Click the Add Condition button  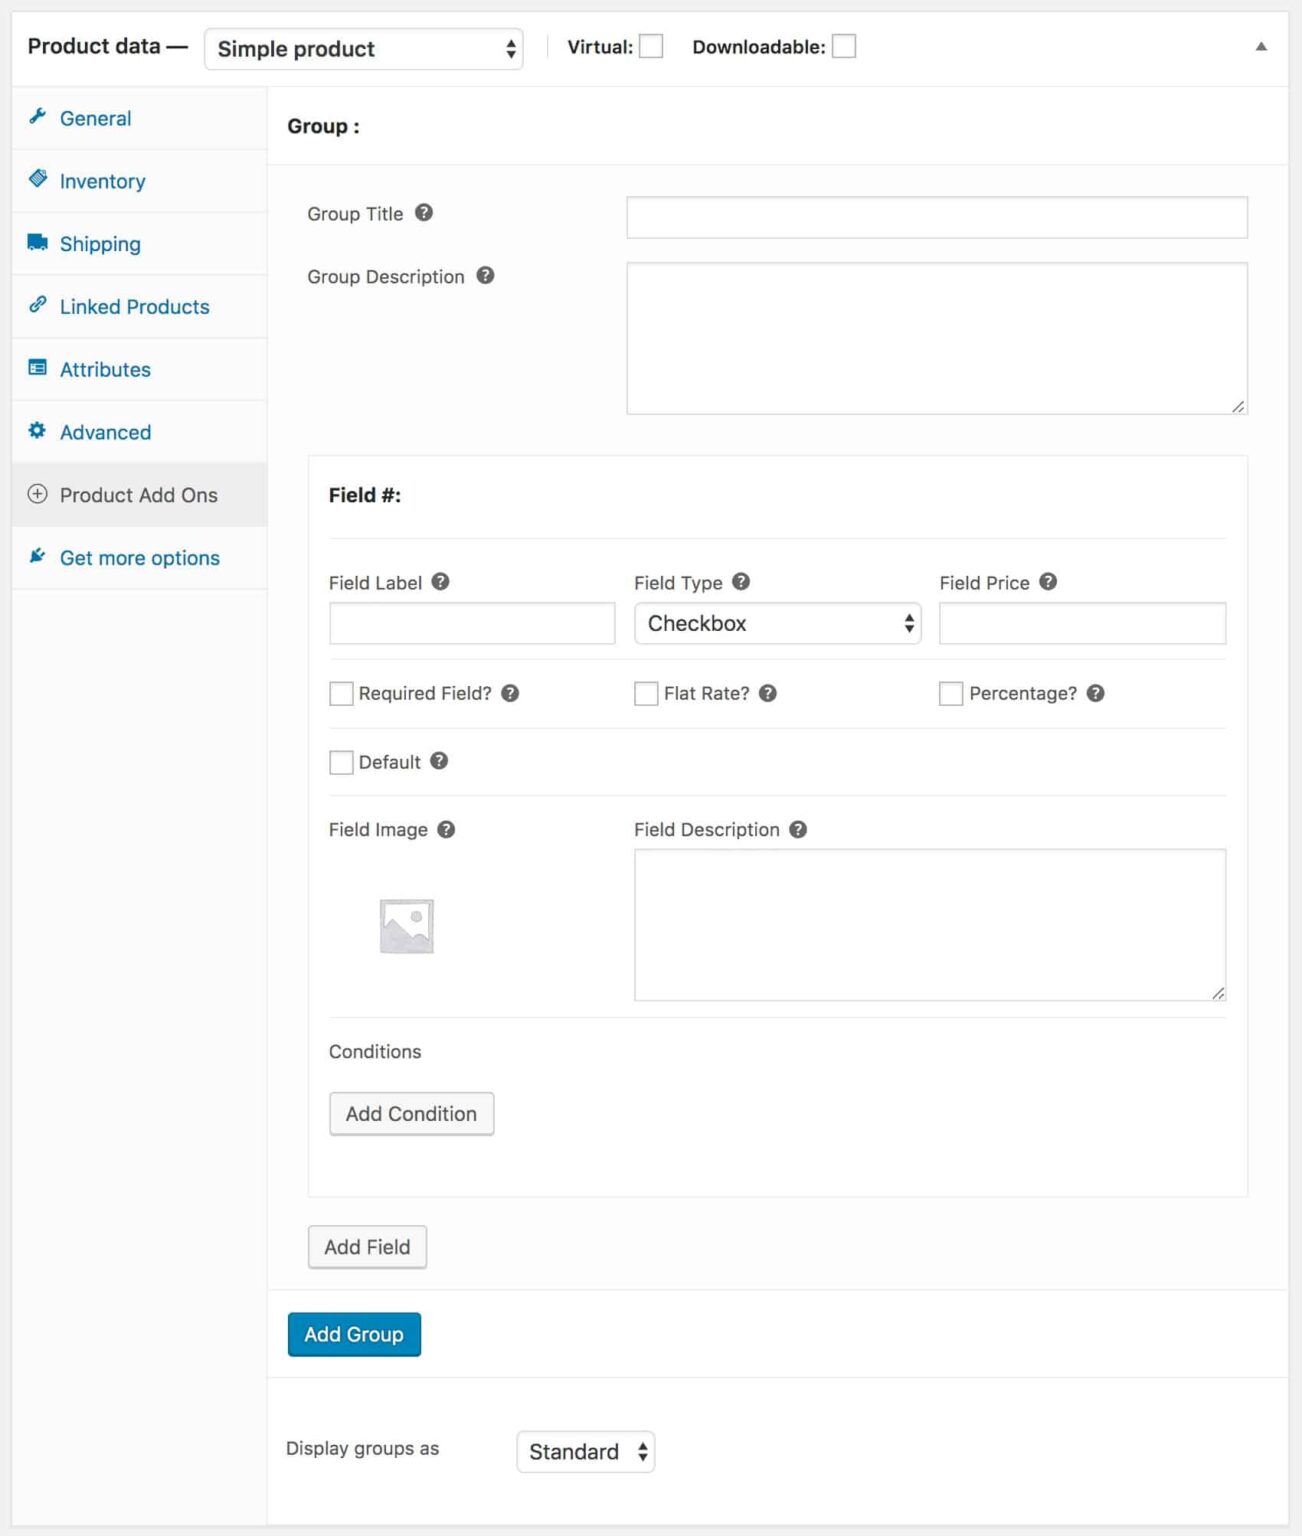tap(411, 1113)
